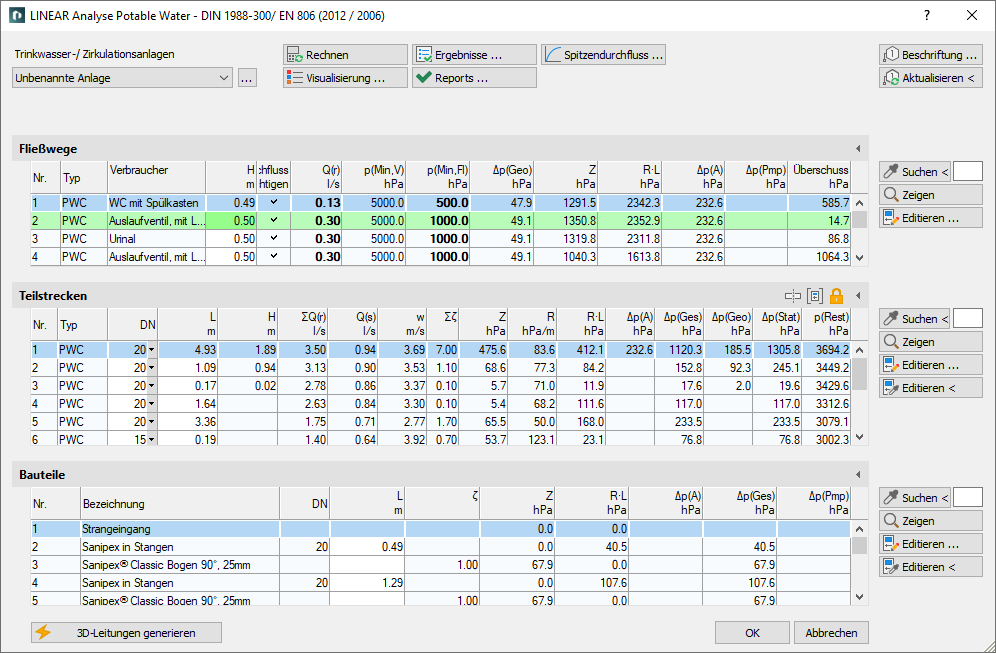Viewport: 996px width, 653px height.
Task: Click 'Strangeingang' row in Bauteile
Action: (441, 528)
